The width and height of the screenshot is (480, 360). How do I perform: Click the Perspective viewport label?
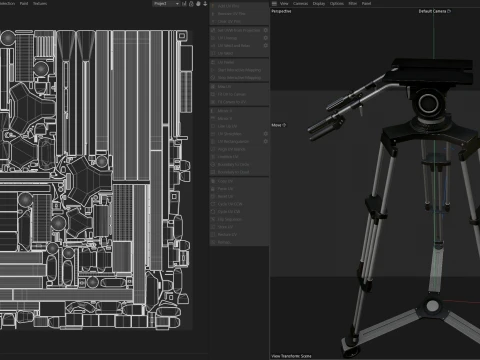point(281,11)
